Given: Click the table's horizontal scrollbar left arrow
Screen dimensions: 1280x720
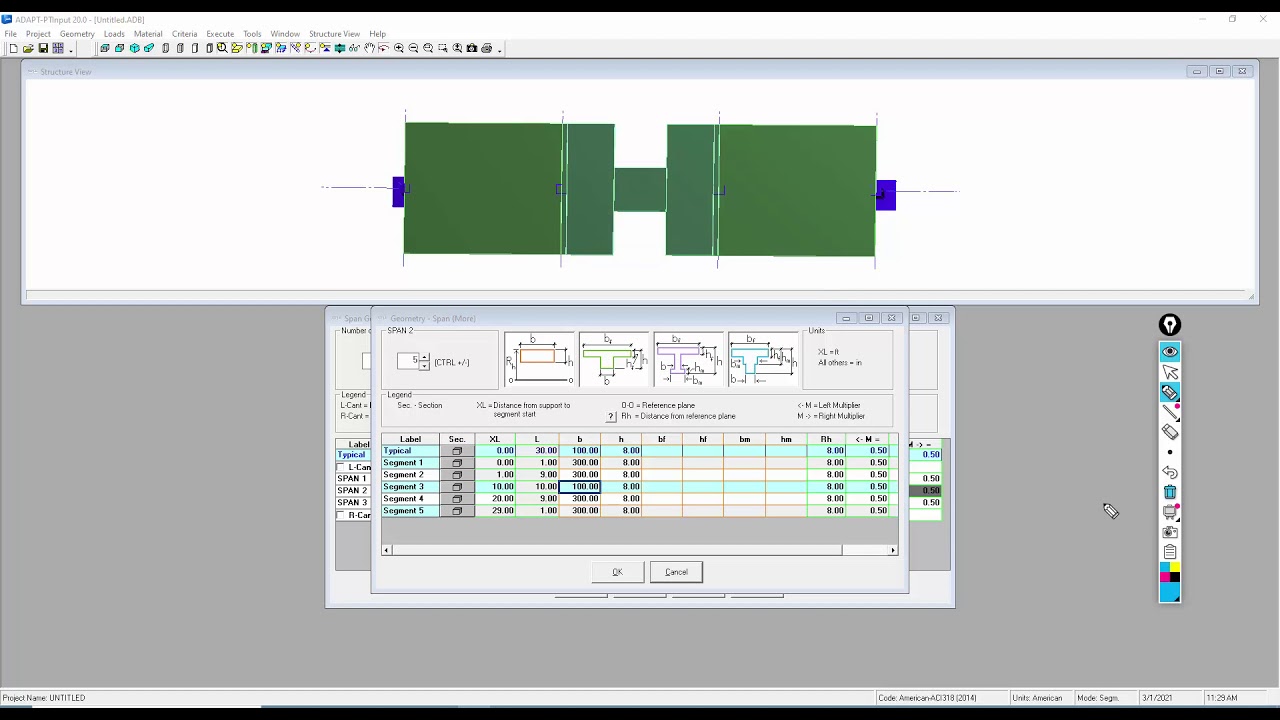Looking at the screenshot, I should pyautogui.click(x=386, y=550).
